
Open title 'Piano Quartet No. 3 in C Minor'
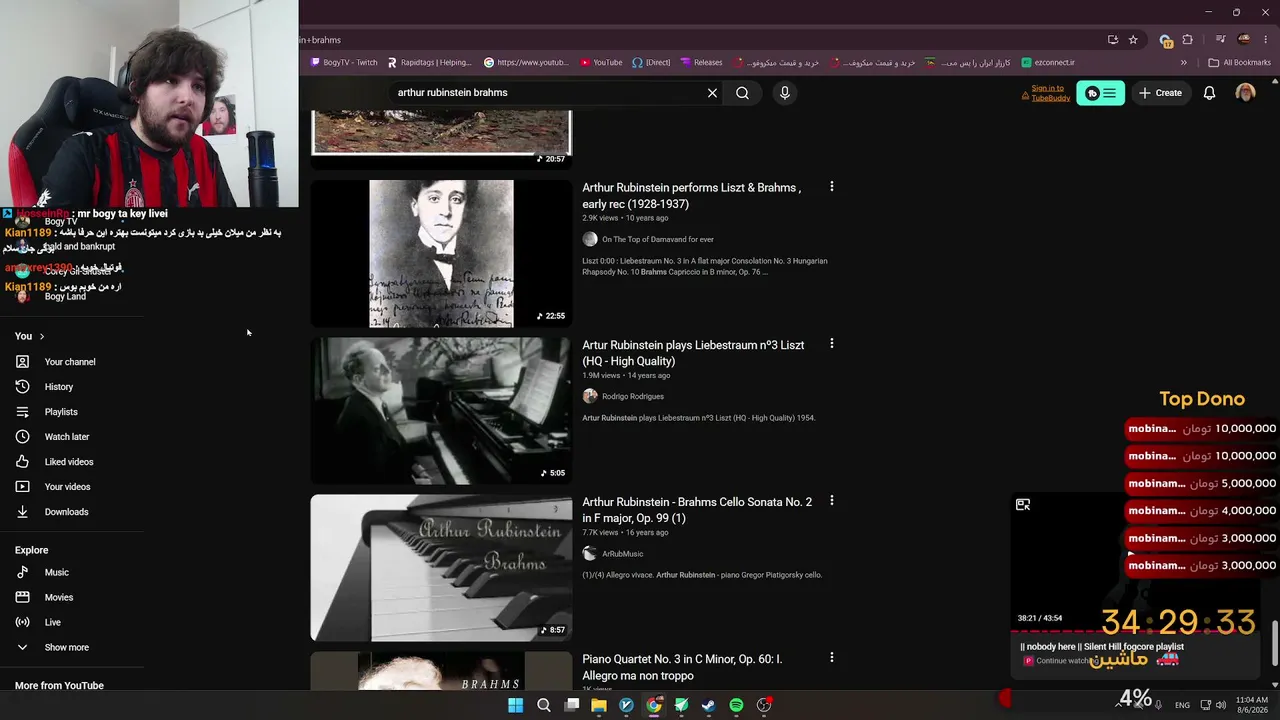tap(682, 667)
